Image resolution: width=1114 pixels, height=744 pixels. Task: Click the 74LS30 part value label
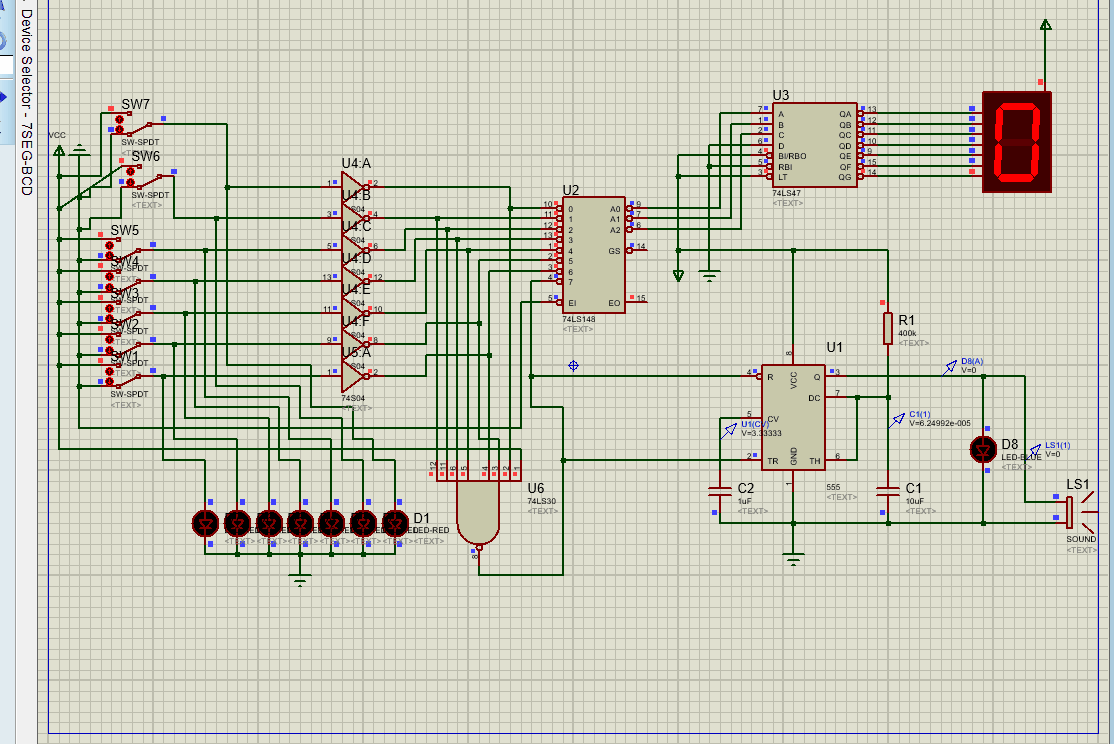tap(541, 501)
